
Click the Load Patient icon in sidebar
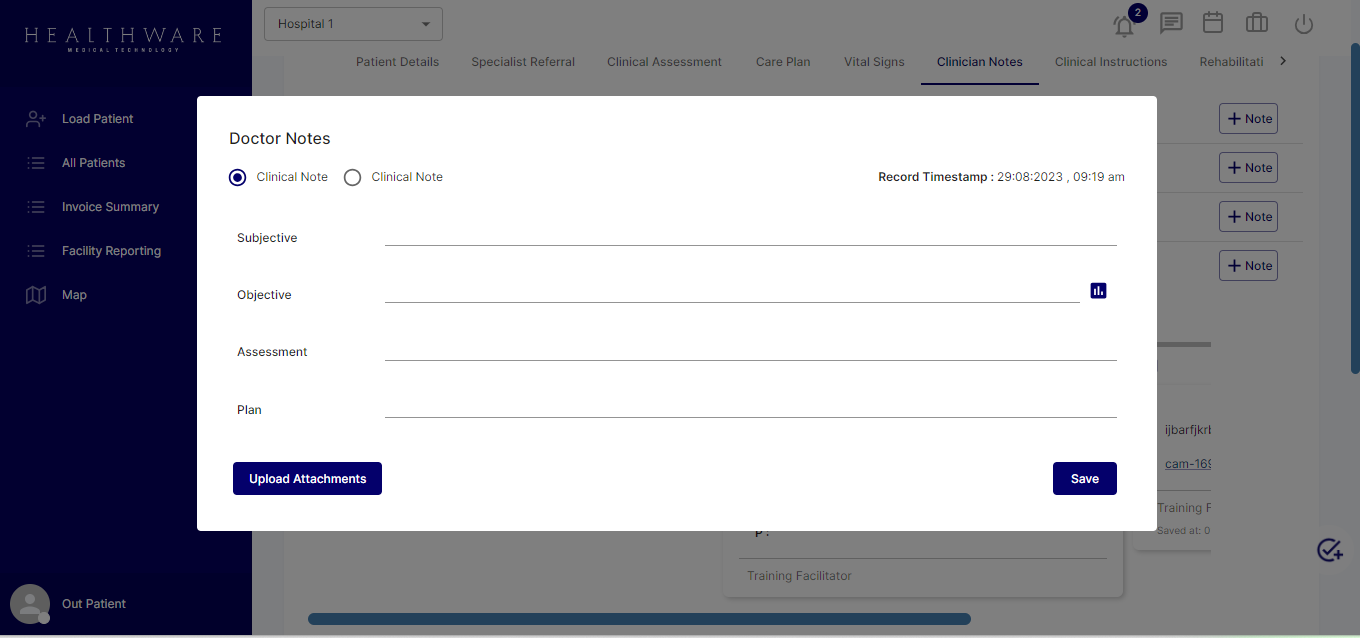tap(36, 119)
